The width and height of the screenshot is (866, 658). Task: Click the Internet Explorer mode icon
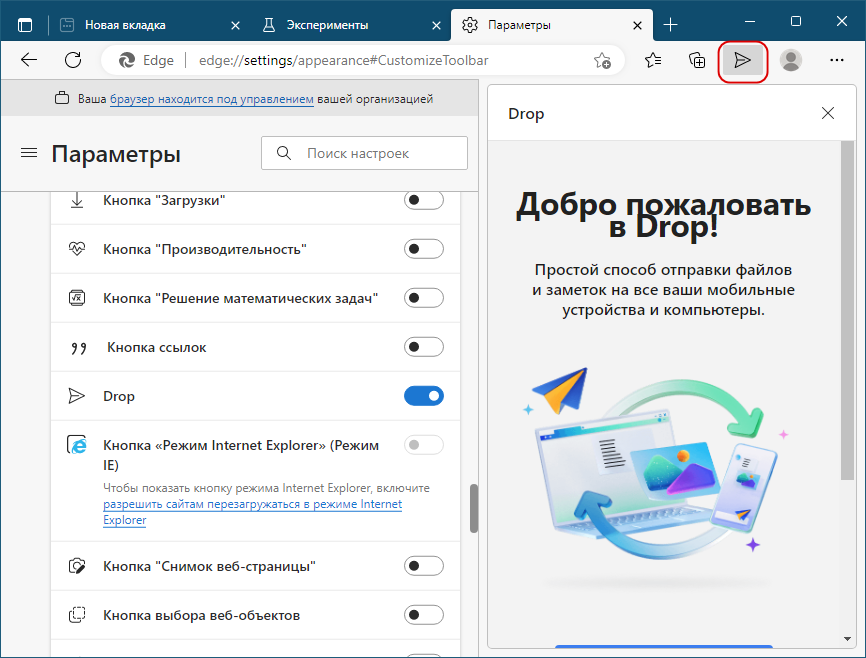[77, 445]
